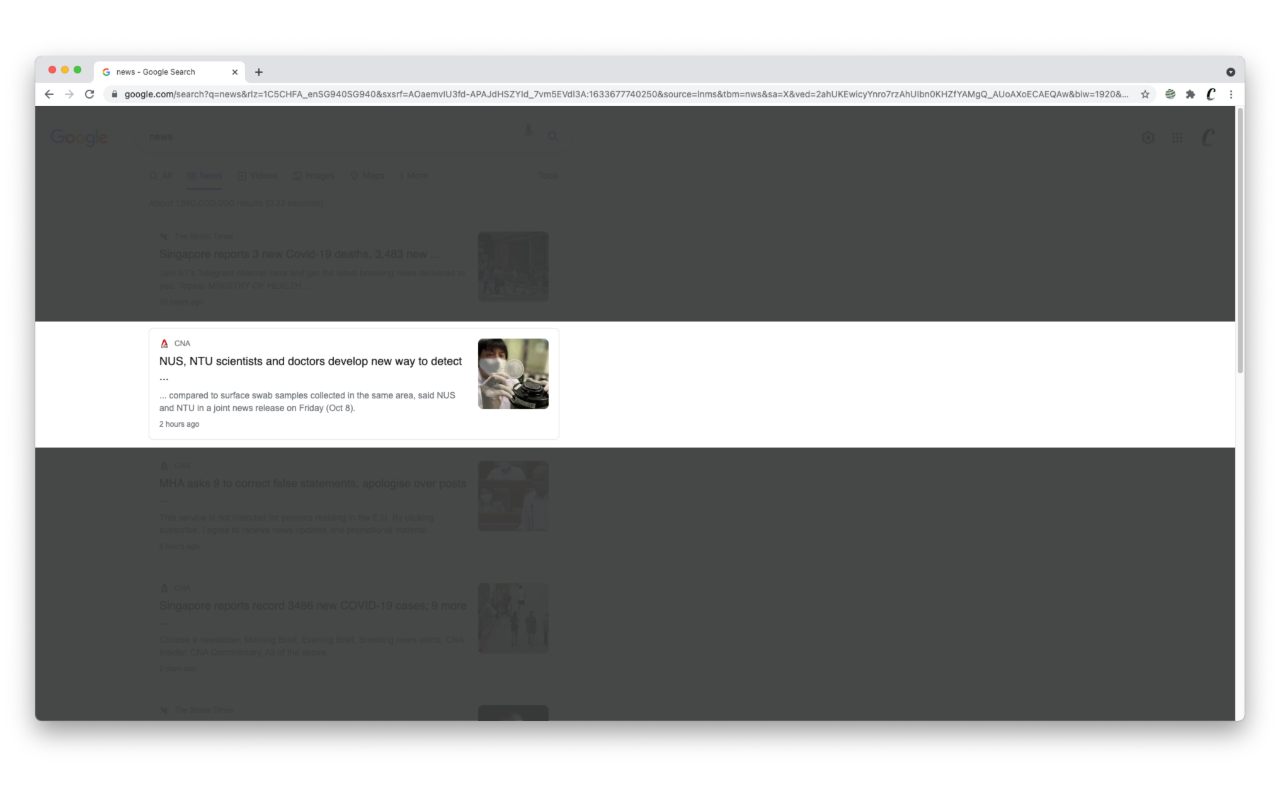Open the tab search dropdown arrow
This screenshot has height=800, width=1280.
click(x=1230, y=72)
